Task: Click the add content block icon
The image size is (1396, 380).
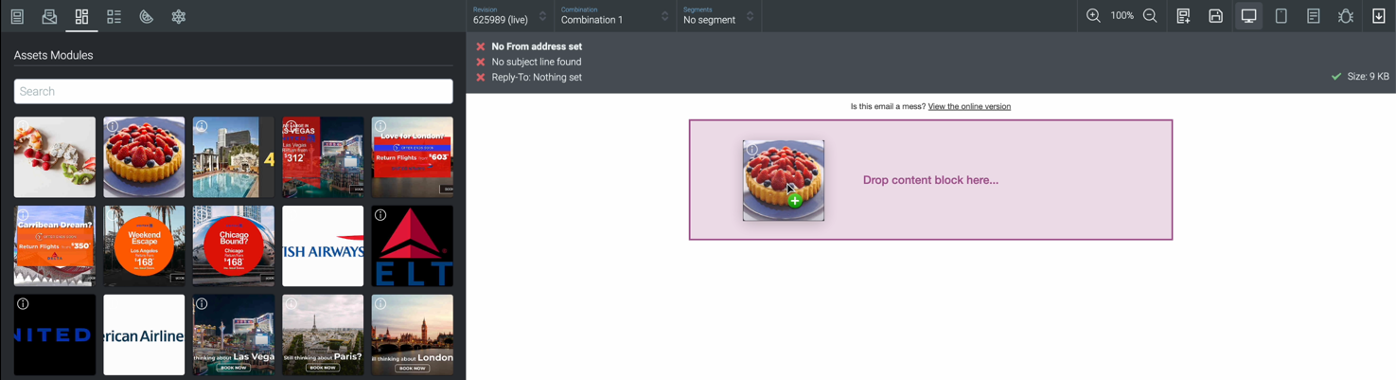Action: point(1183,16)
